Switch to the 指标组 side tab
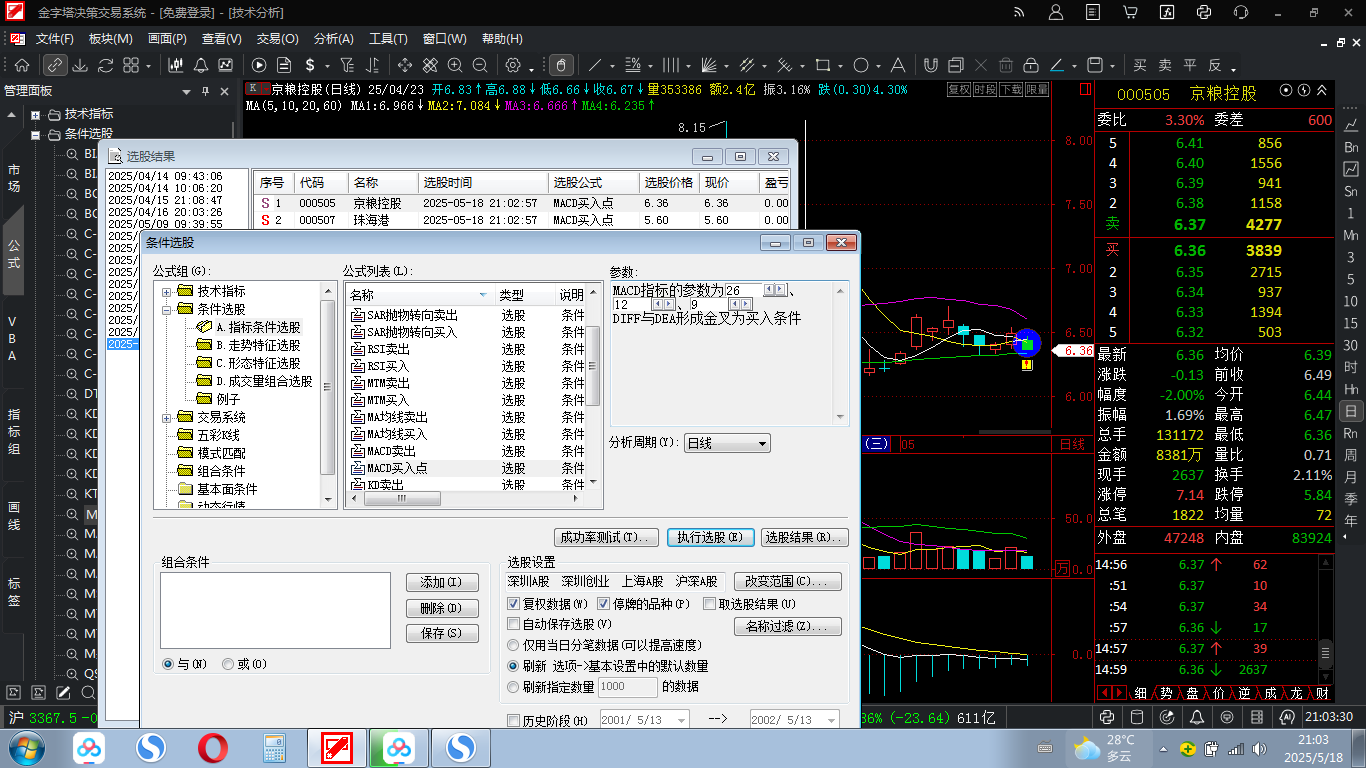 click(x=14, y=431)
